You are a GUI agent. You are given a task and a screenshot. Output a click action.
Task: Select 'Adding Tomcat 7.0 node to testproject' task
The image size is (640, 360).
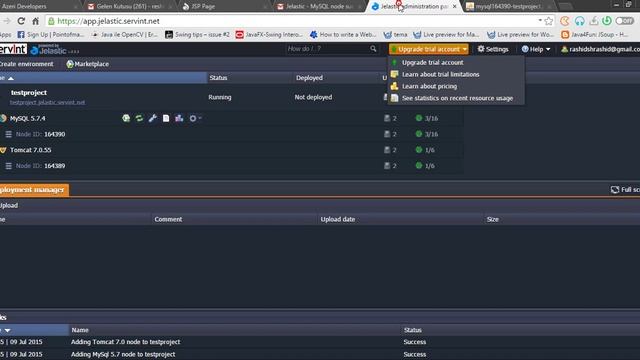click(x=125, y=342)
